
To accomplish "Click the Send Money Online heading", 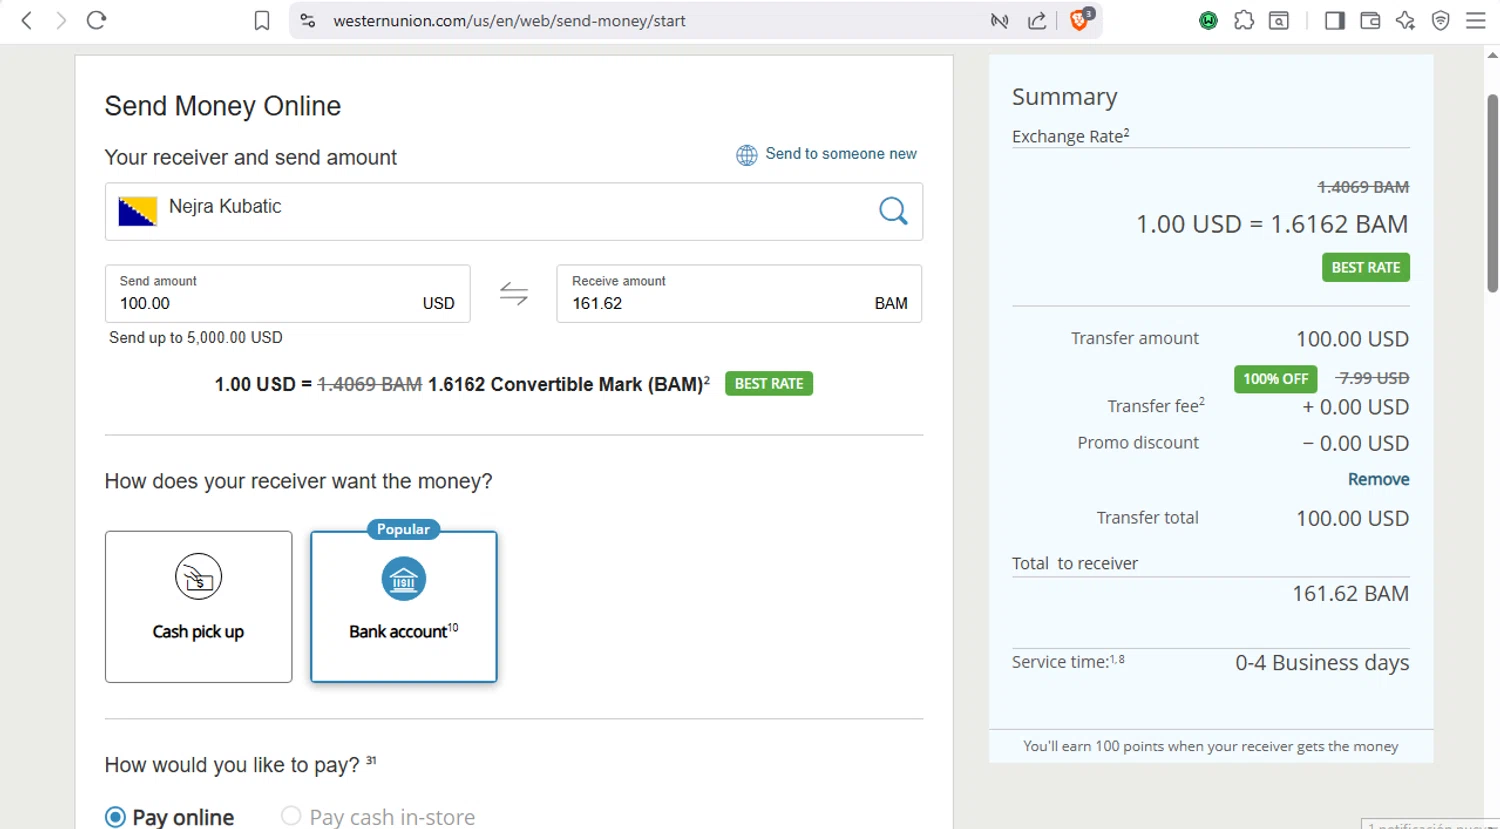I will [223, 106].
